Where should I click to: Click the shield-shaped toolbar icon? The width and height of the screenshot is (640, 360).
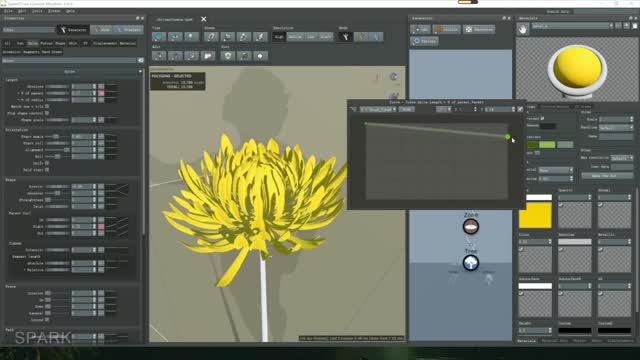(228, 56)
